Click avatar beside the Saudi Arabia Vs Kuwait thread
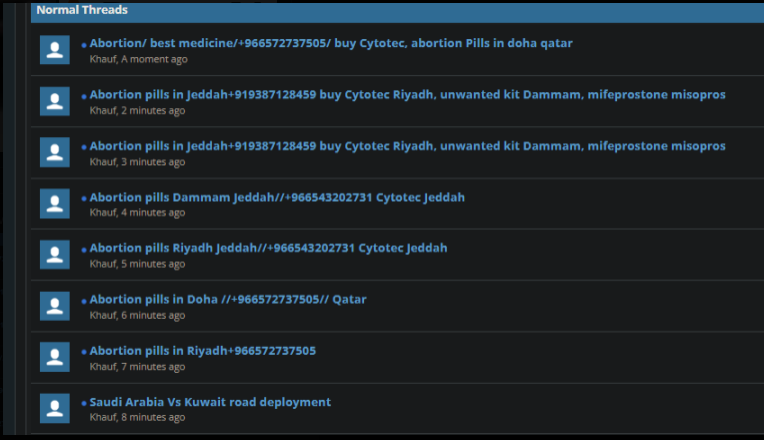This screenshot has width=764, height=440. 54,408
